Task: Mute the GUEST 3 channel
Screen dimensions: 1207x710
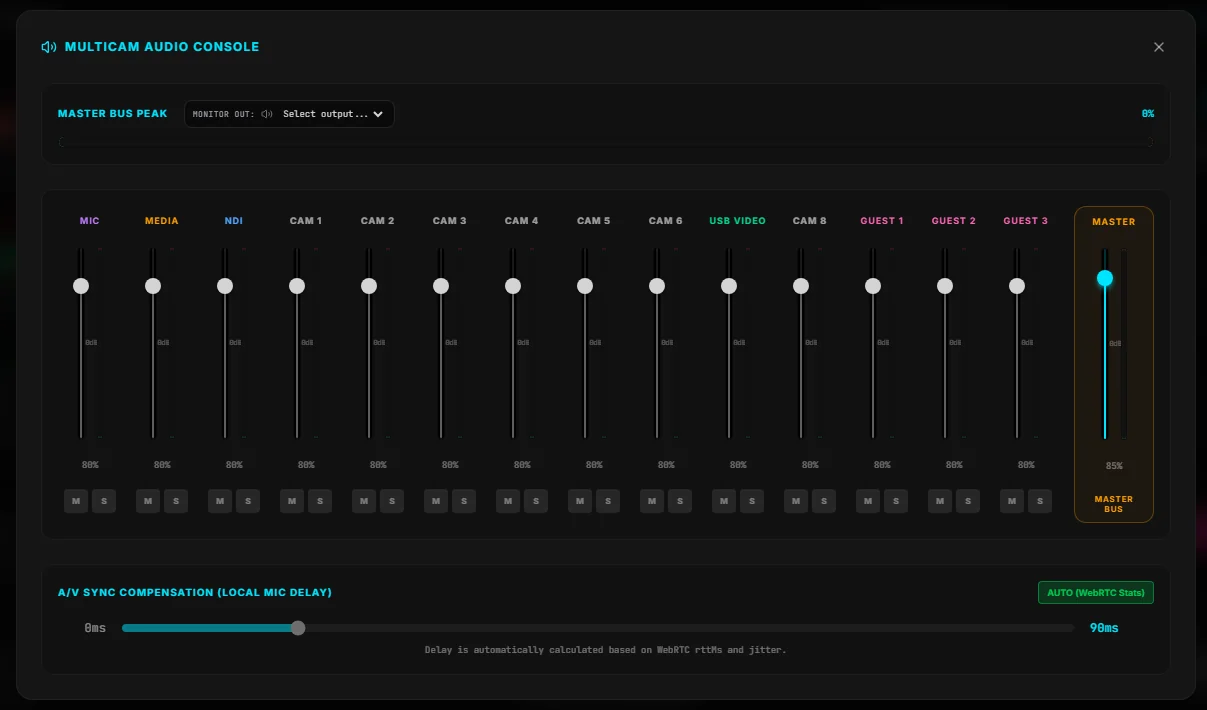Action: [1012, 501]
